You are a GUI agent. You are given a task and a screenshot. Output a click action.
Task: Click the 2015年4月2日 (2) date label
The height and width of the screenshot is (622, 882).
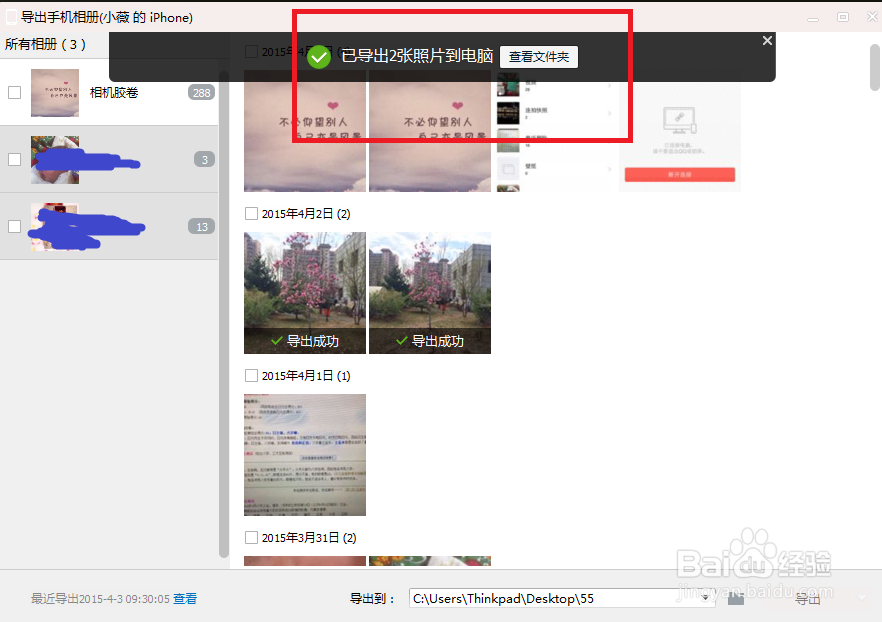(306, 214)
